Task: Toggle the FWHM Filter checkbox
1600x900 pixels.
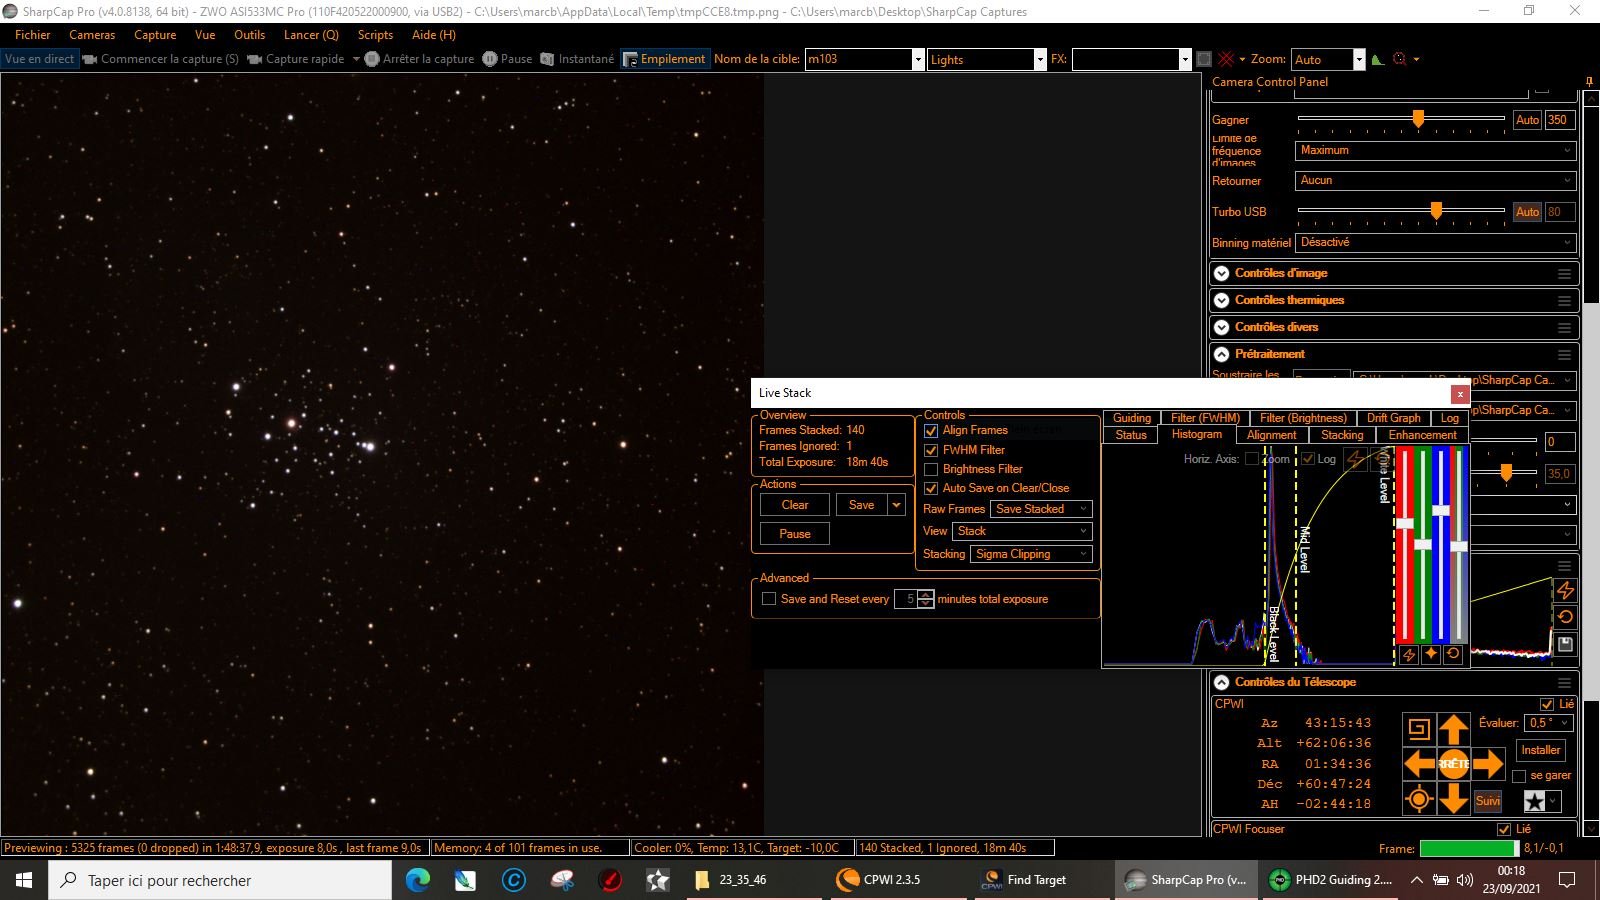Action: pos(931,450)
